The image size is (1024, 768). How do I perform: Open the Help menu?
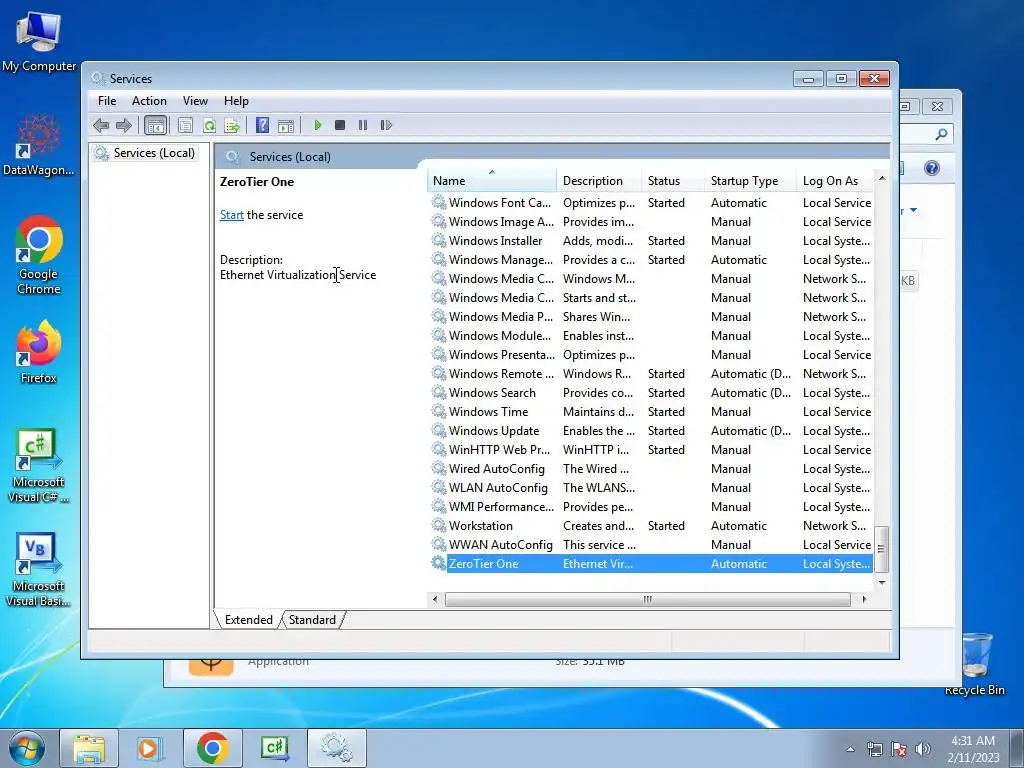point(236,101)
